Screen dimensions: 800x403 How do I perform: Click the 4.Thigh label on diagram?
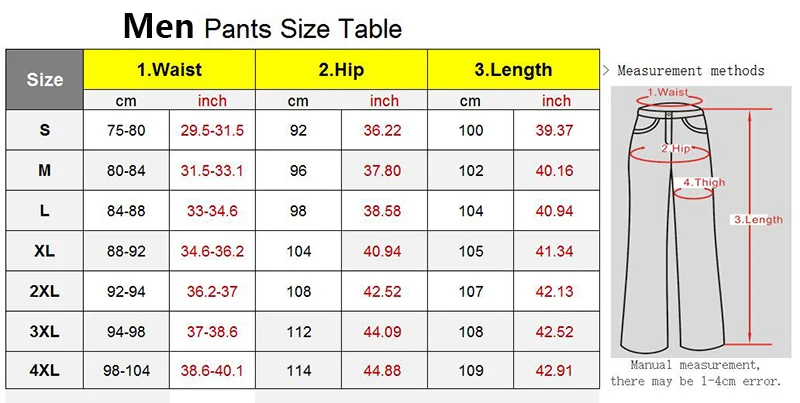pyautogui.click(x=704, y=183)
